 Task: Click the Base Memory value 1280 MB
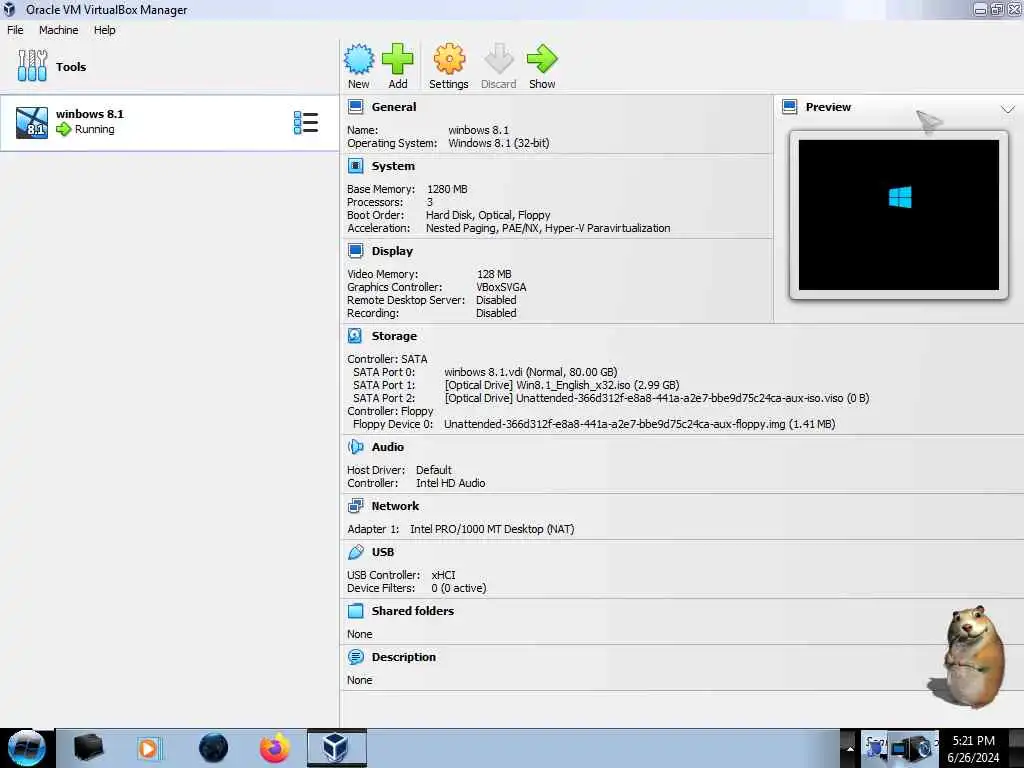tap(447, 189)
